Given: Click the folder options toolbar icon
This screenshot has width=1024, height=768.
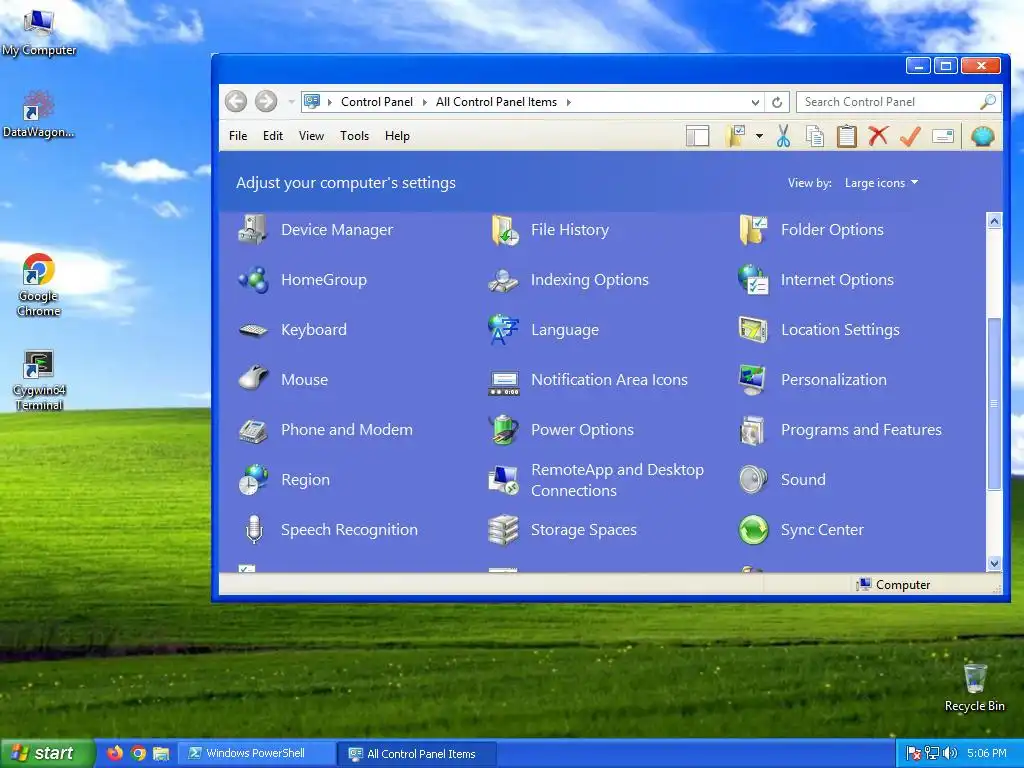Looking at the screenshot, I should point(735,136).
